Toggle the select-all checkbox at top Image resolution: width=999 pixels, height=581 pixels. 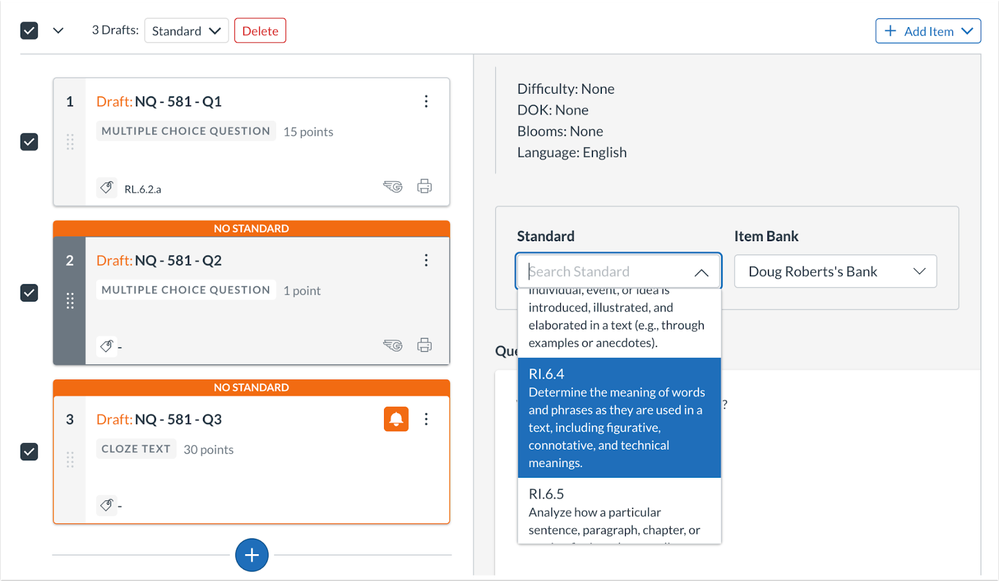click(29, 30)
